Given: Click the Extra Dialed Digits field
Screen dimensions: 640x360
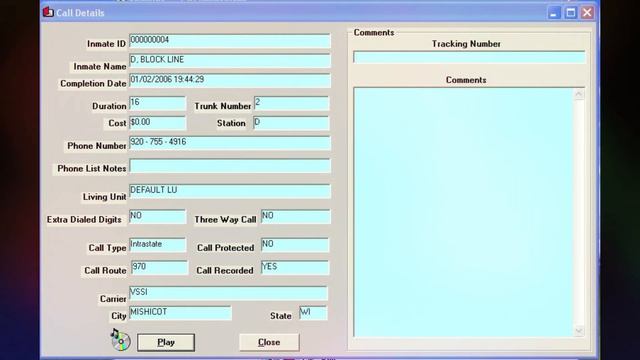Looking at the screenshot, I should (x=158, y=217).
